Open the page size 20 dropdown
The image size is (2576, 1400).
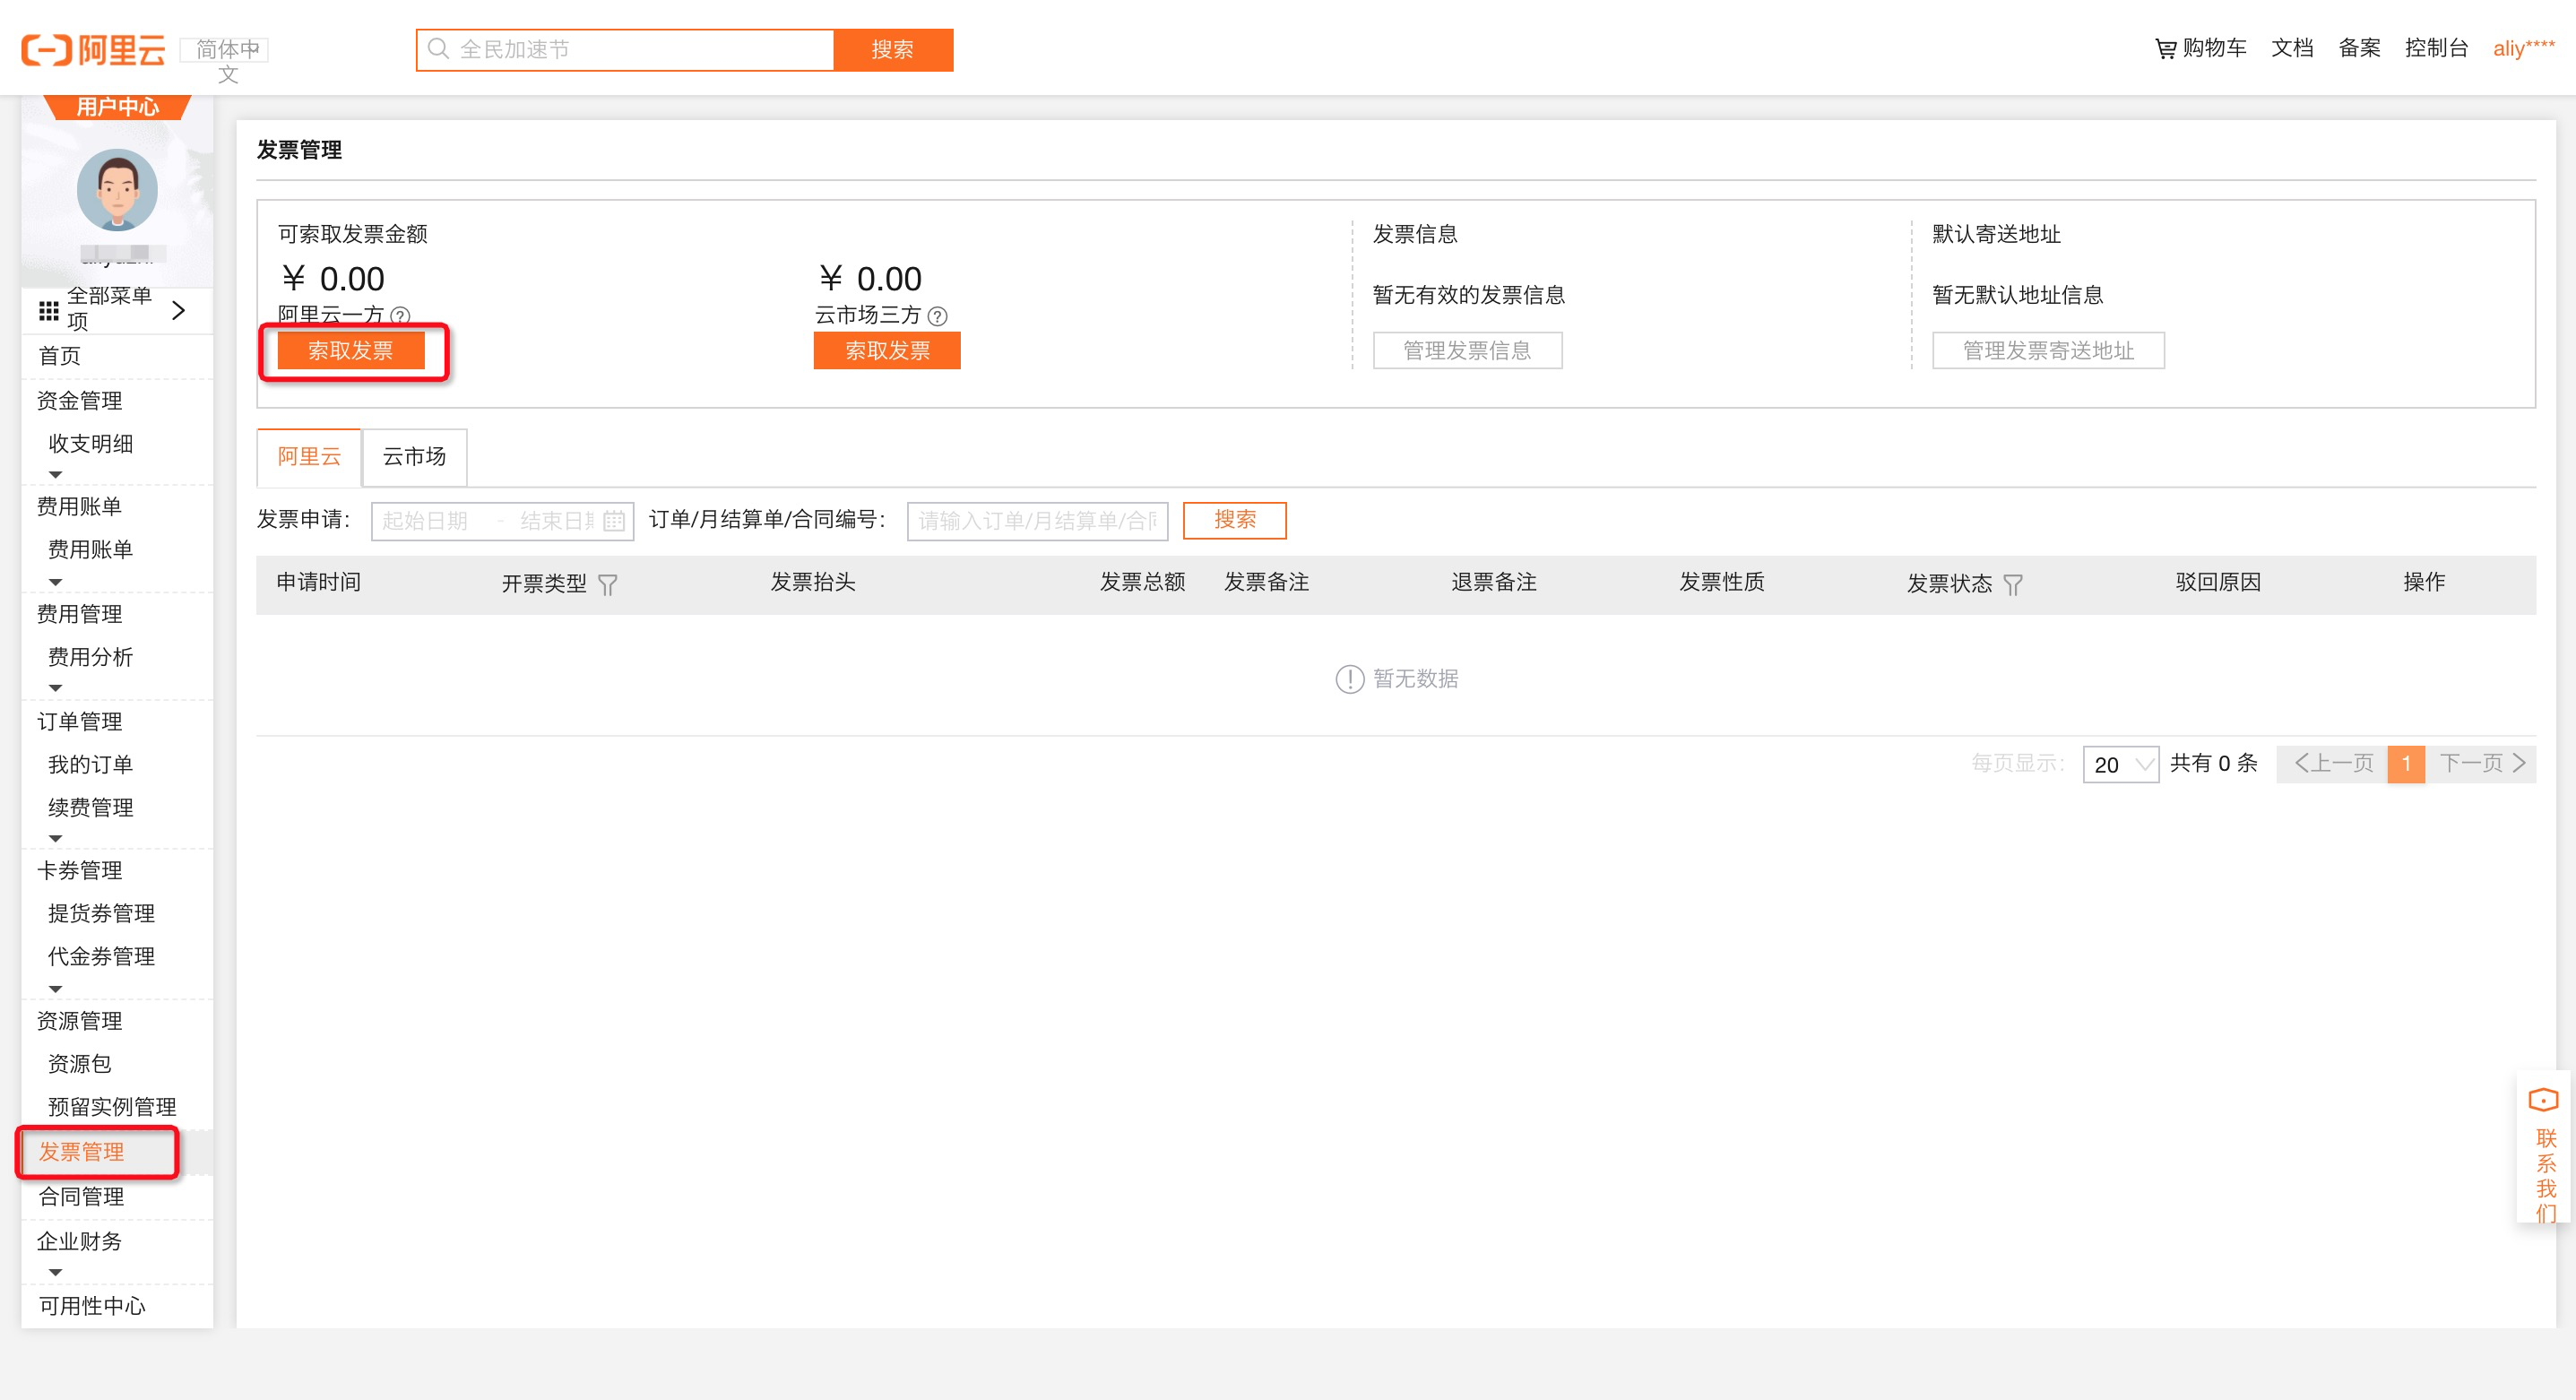pos(2120,764)
